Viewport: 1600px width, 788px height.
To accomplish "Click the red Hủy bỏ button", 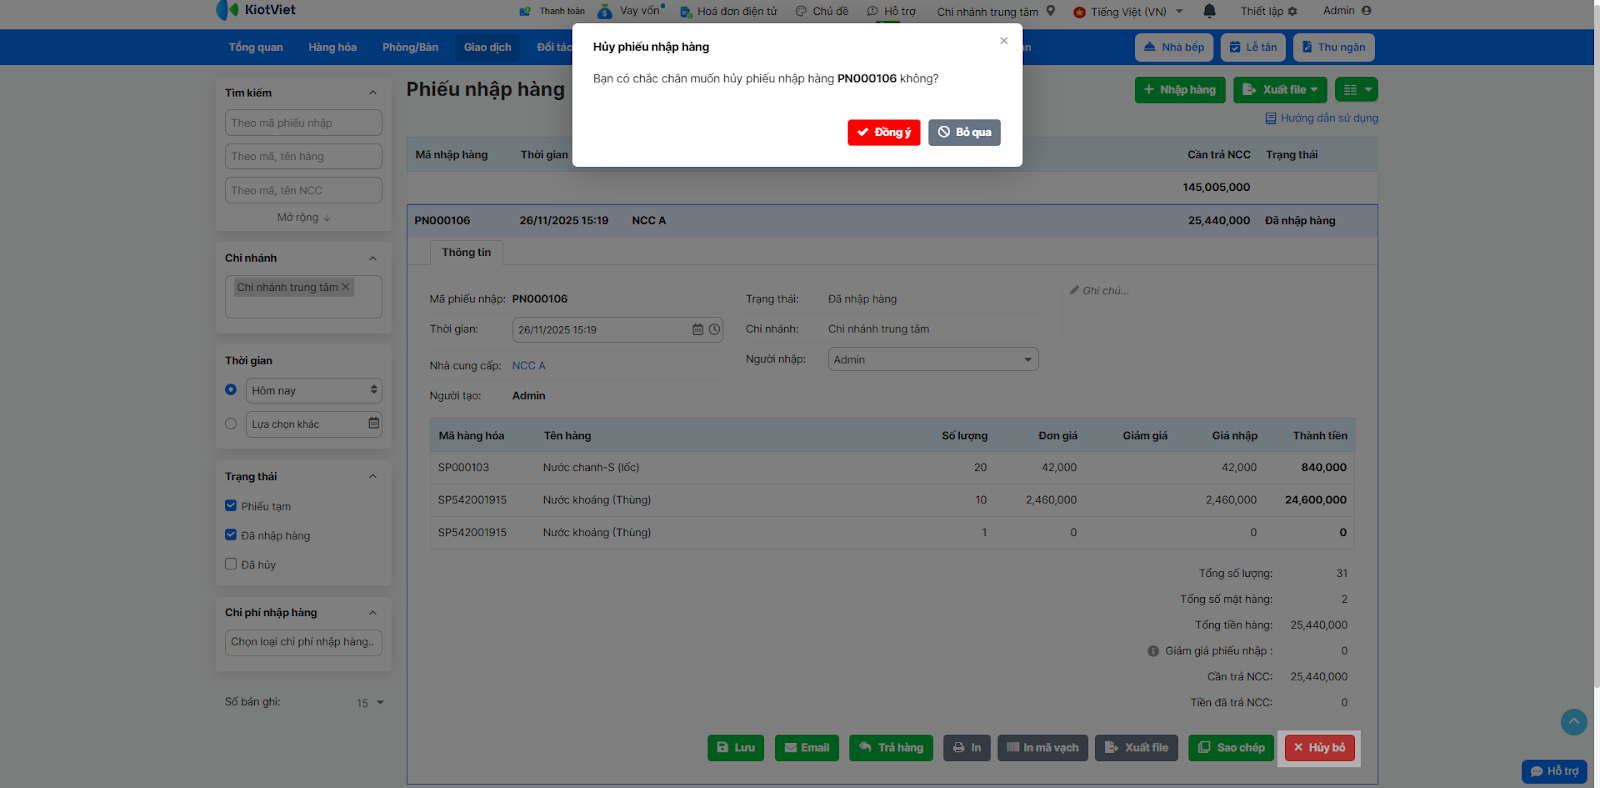I will pos(1319,748).
